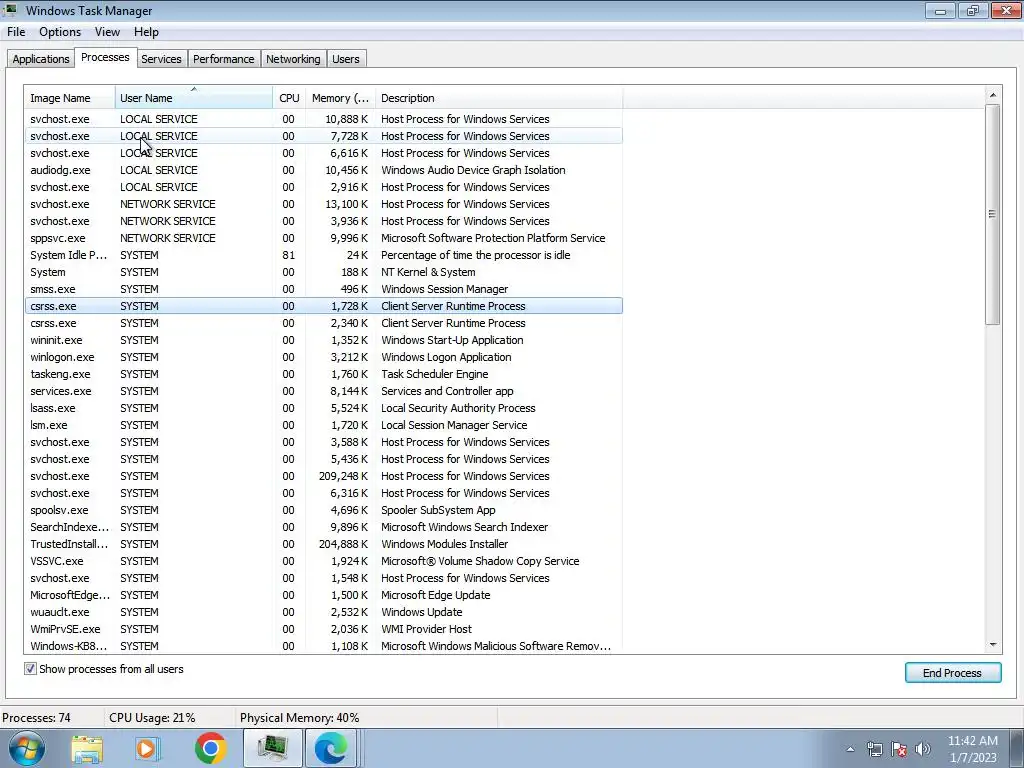The height and width of the screenshot is (768, 1024).
Task: Open the Networking tab
Action: (x=293, y=59)
